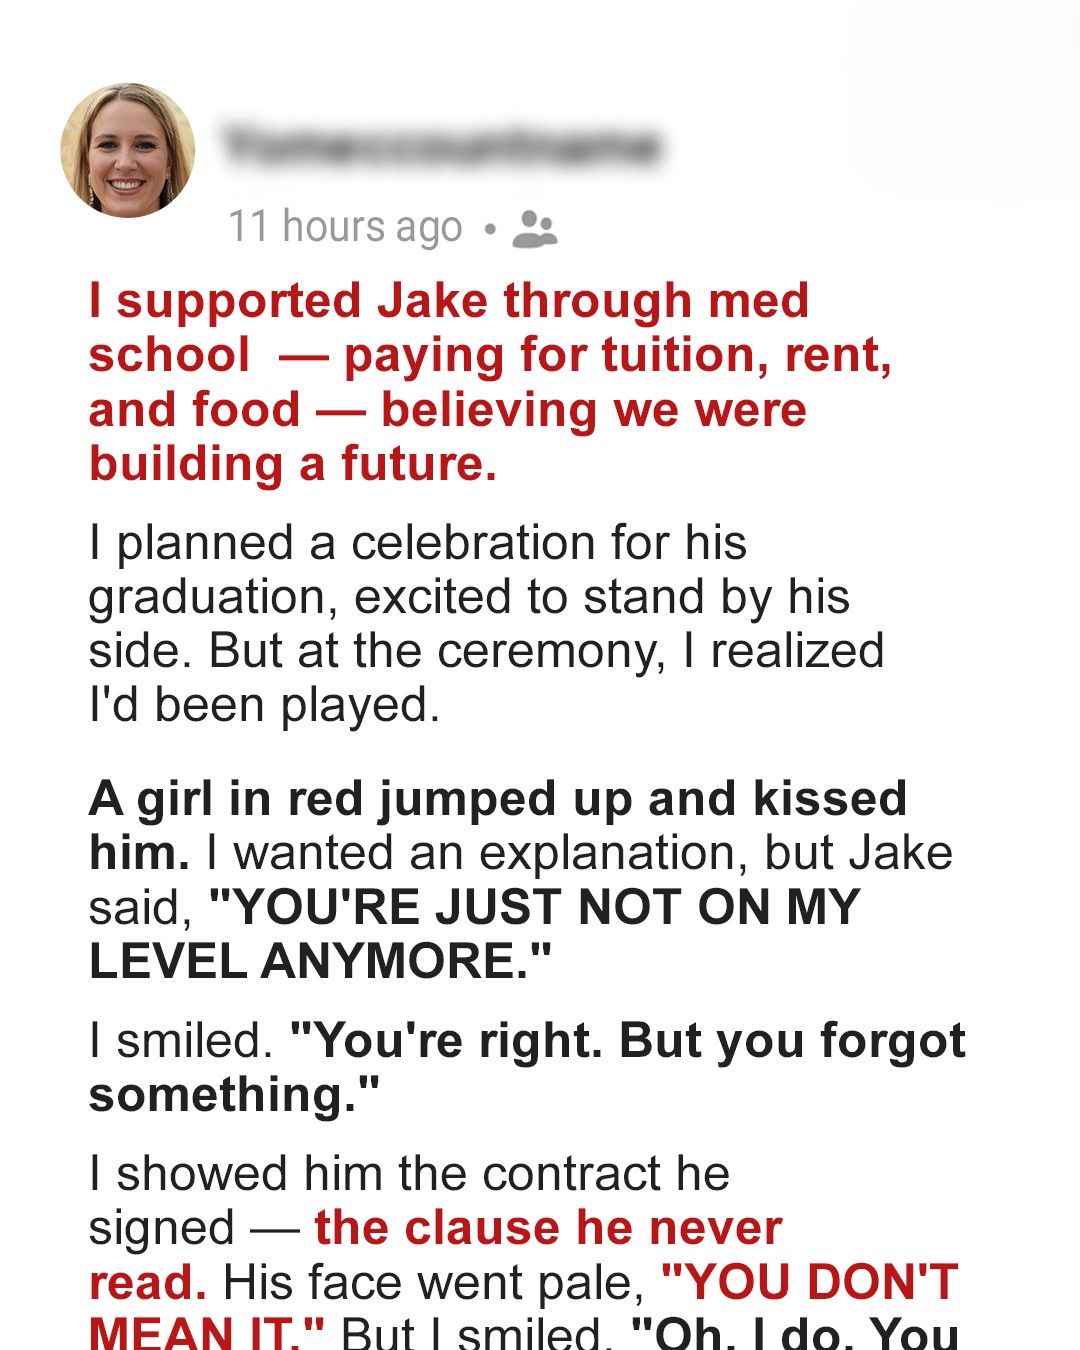Tap the "His face went pale," text
This screenshot has height=1350, width=1080.
click(434, 1282)
